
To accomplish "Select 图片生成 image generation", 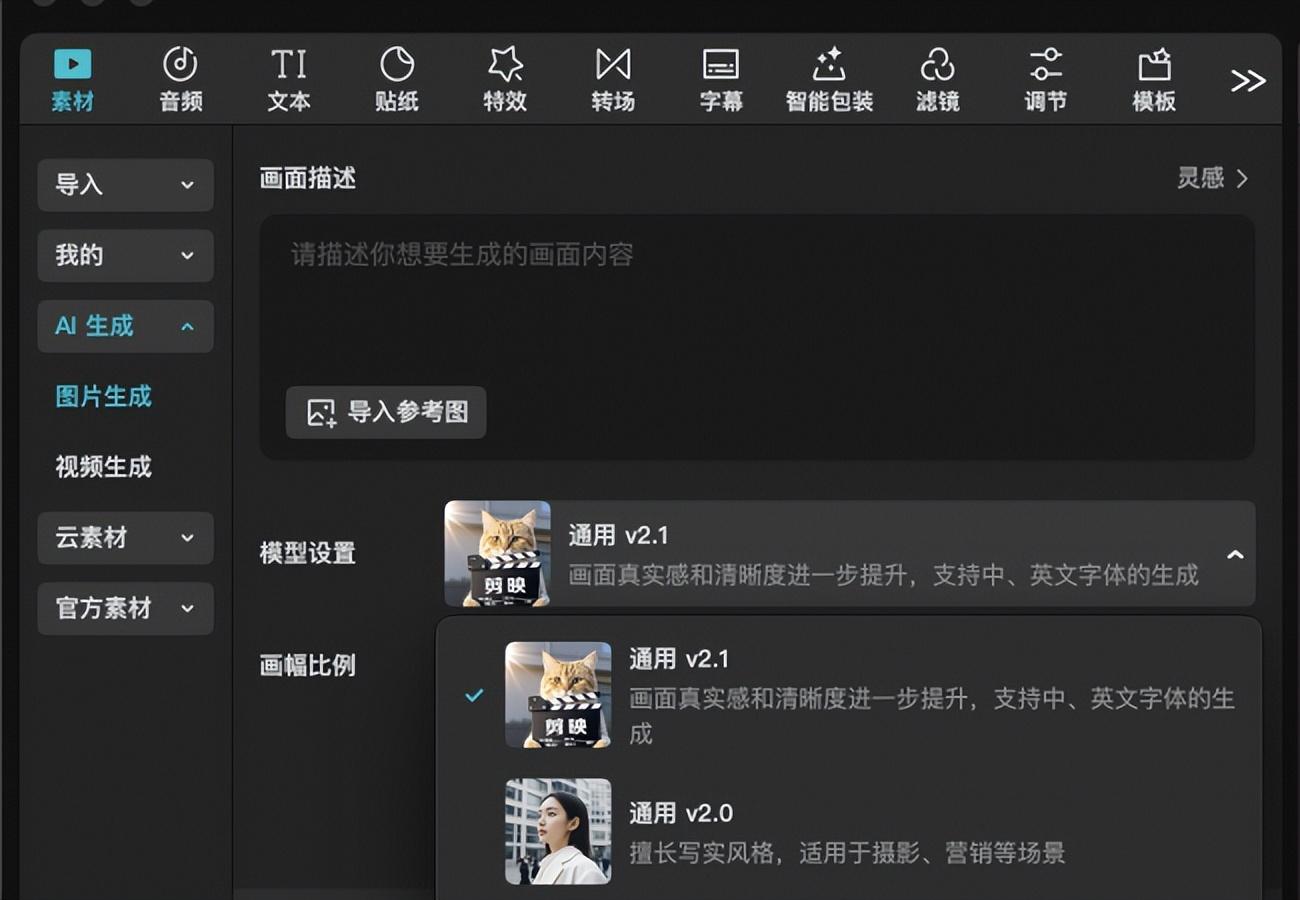I will [x=104, y=396].
